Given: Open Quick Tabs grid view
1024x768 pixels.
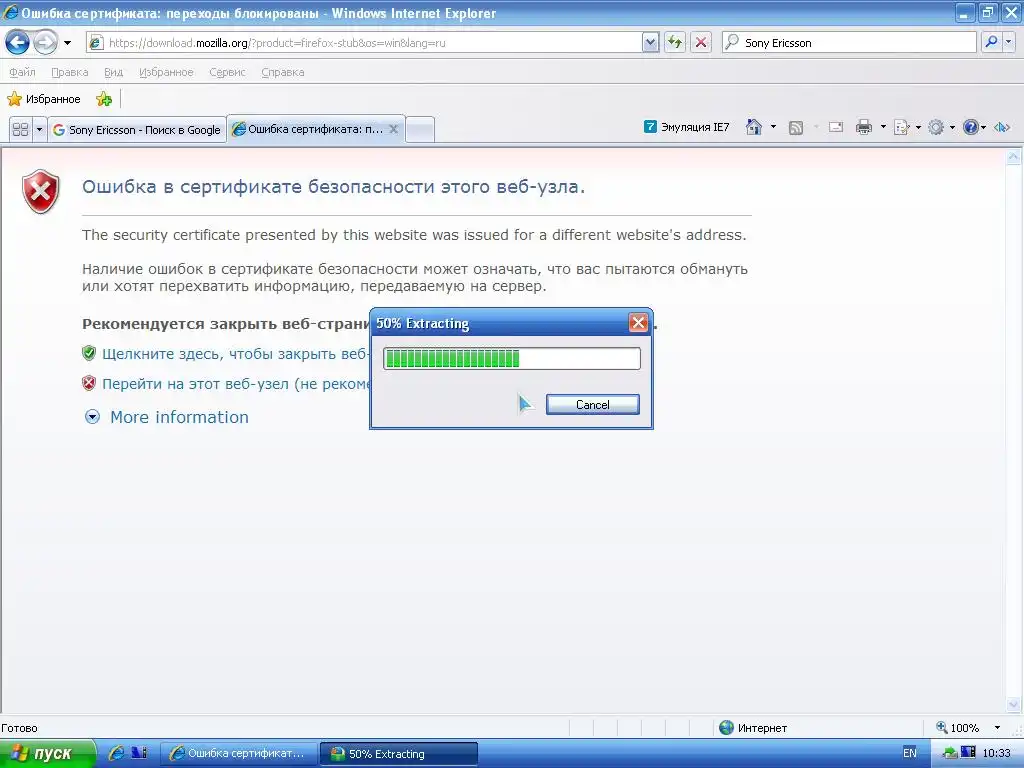Looking at the screenshot, I should [21, 129].
